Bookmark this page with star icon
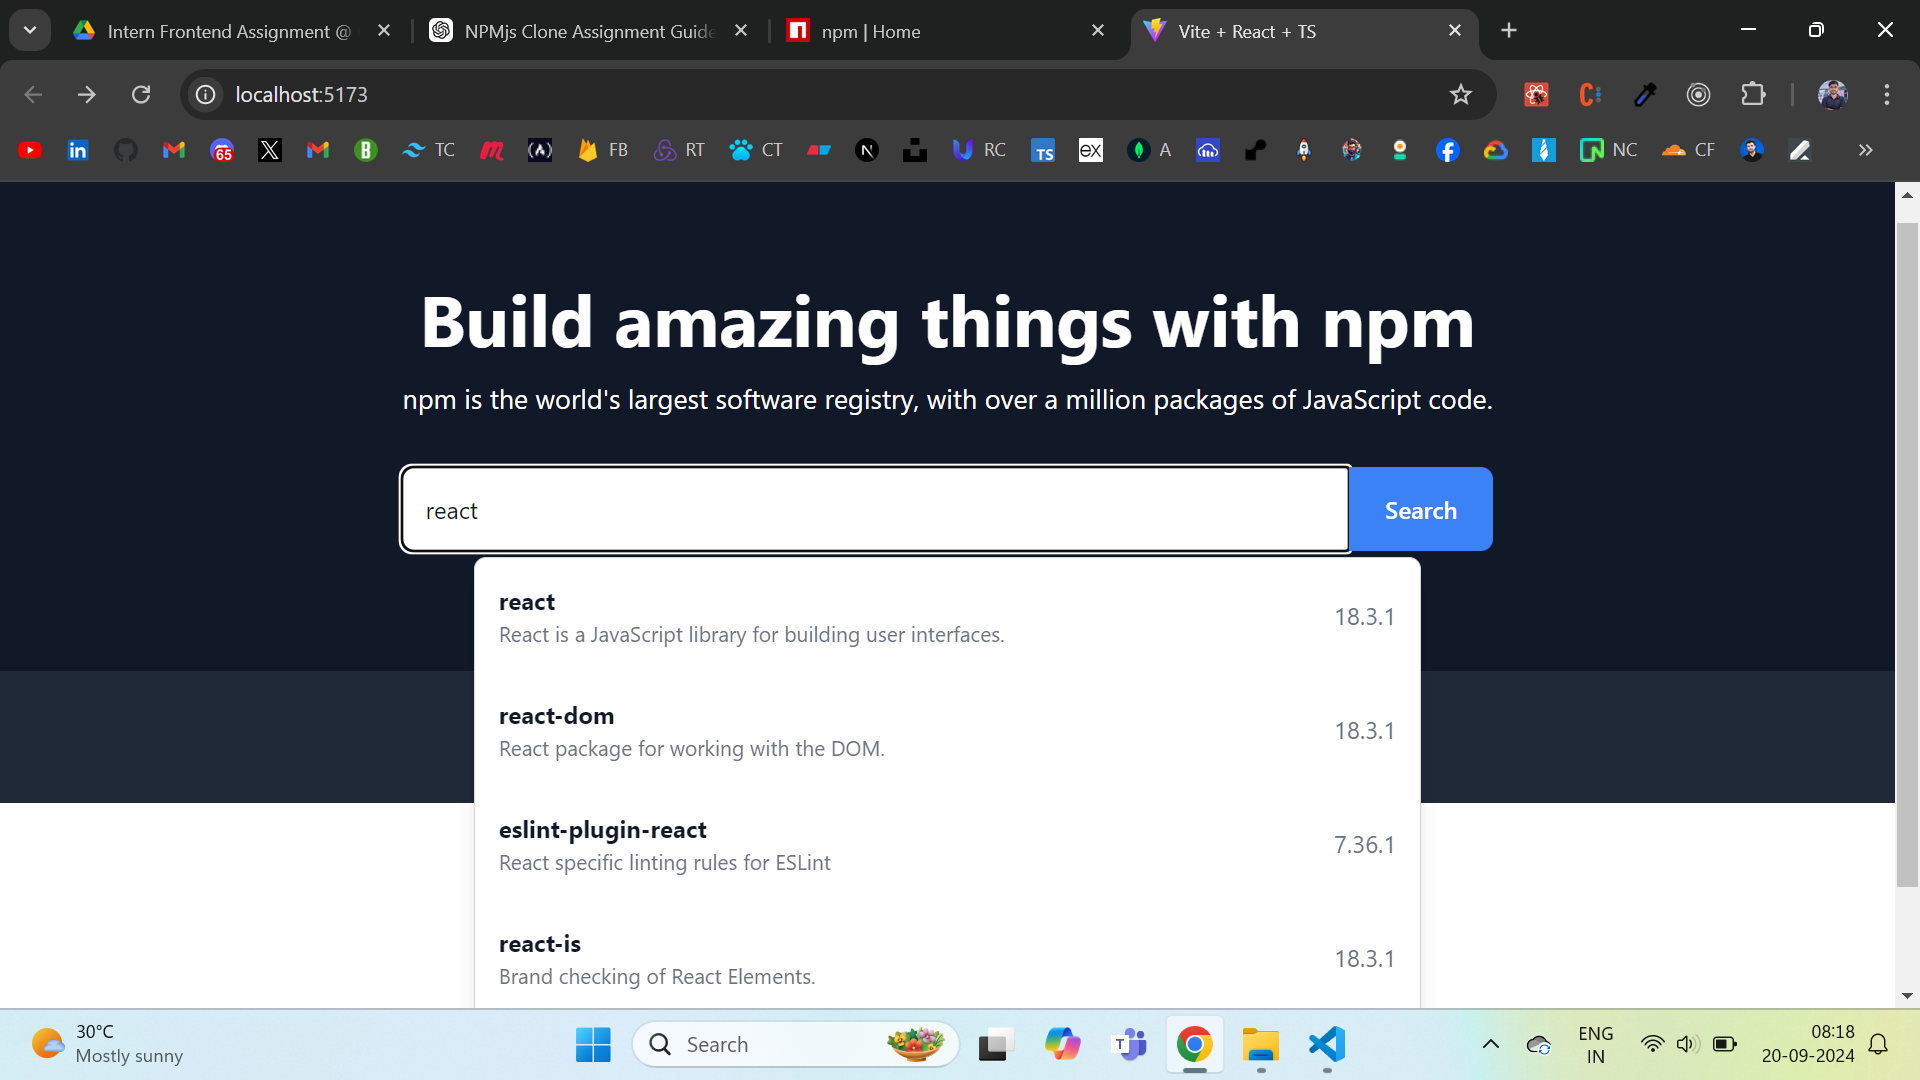The height and width of the screenshot is (1080, 1920). click(1461, 94)
